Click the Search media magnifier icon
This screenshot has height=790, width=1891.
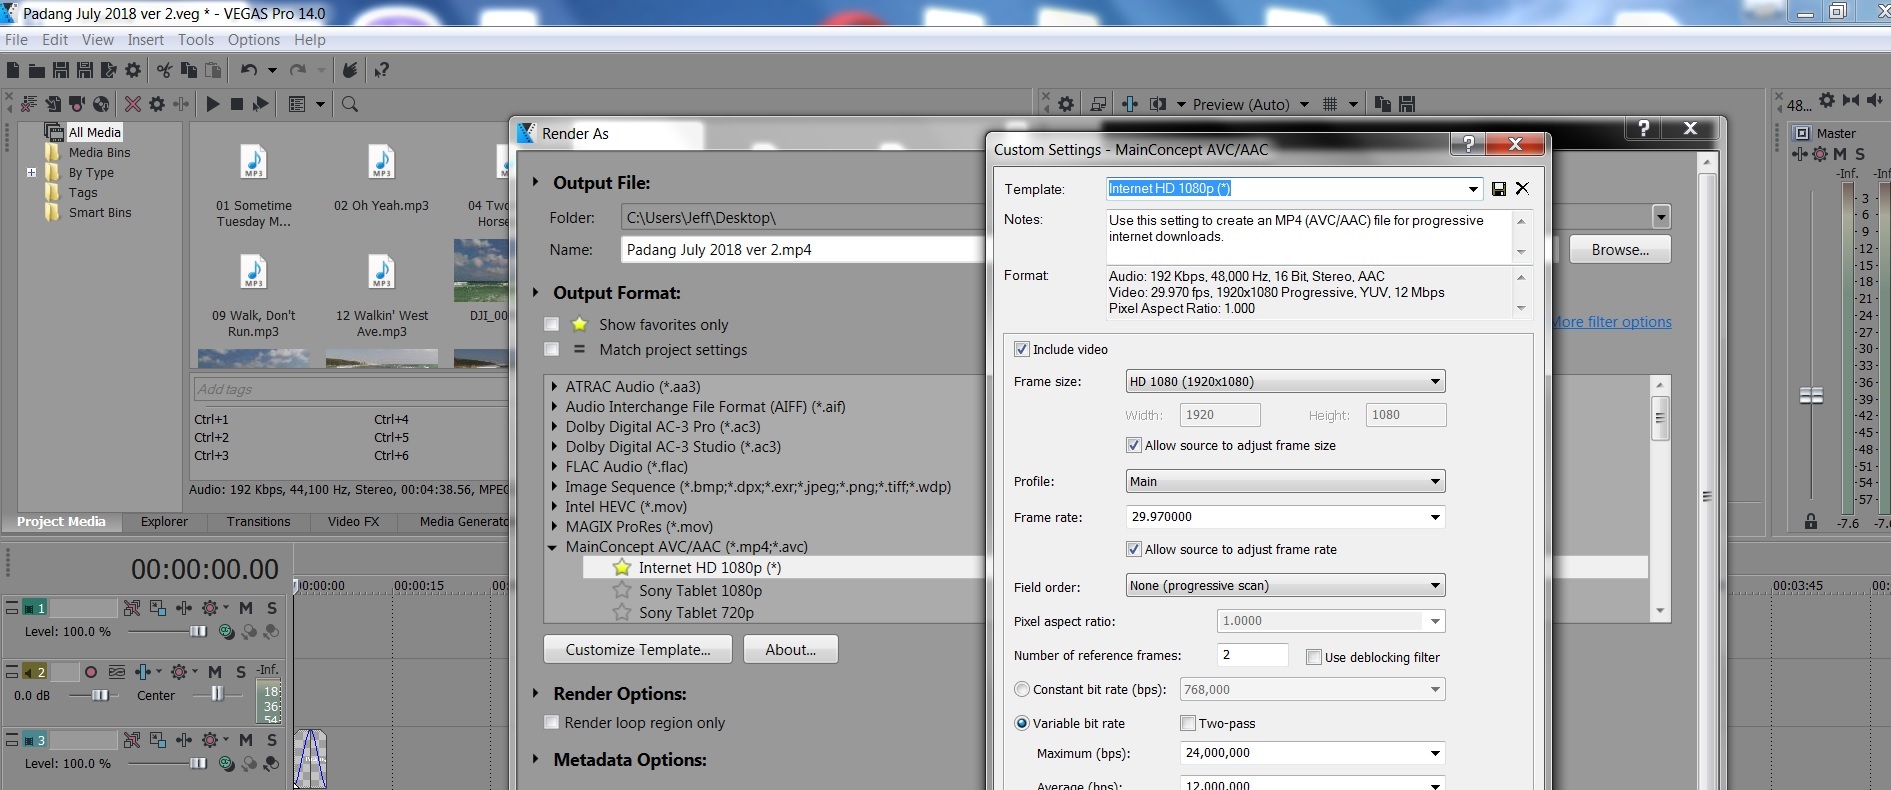click(350, 104)
